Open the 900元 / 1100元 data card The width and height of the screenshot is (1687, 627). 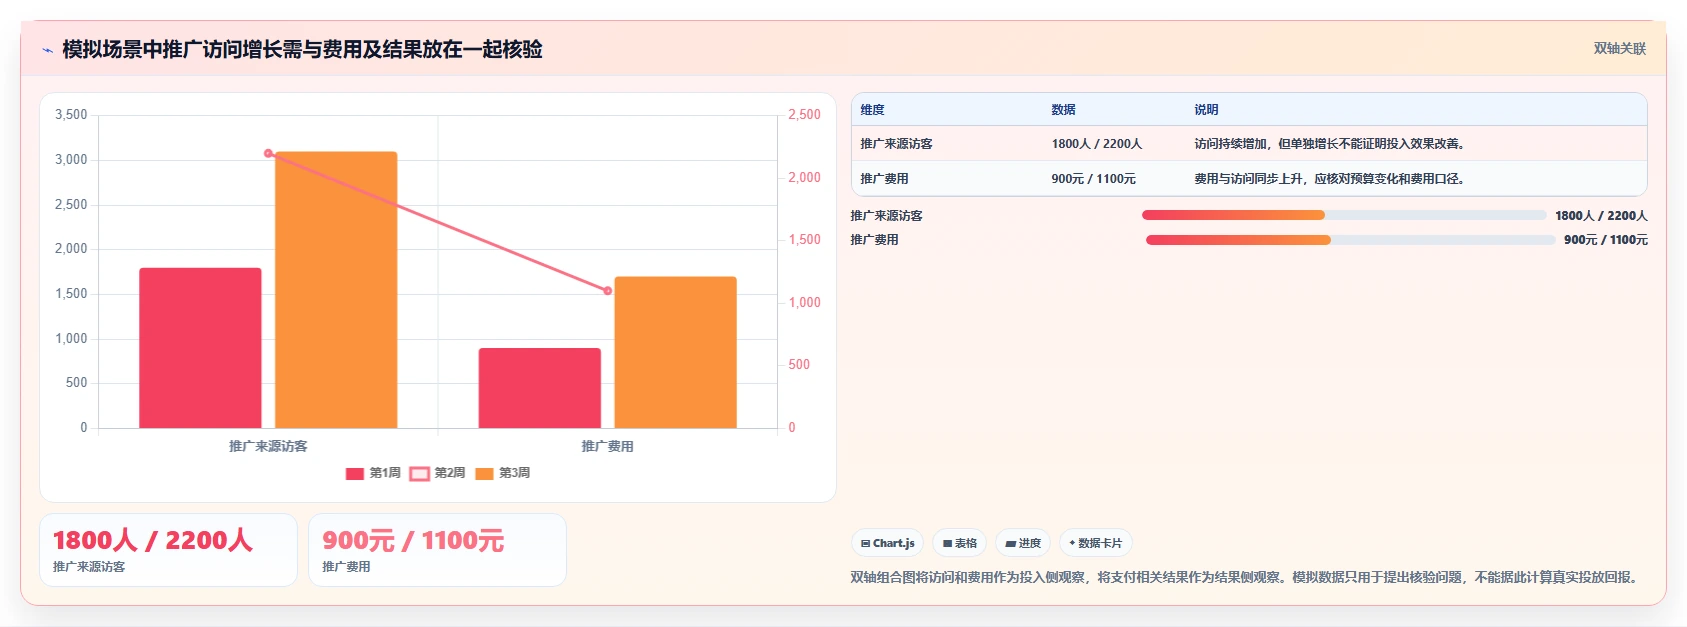coord(437,550)
